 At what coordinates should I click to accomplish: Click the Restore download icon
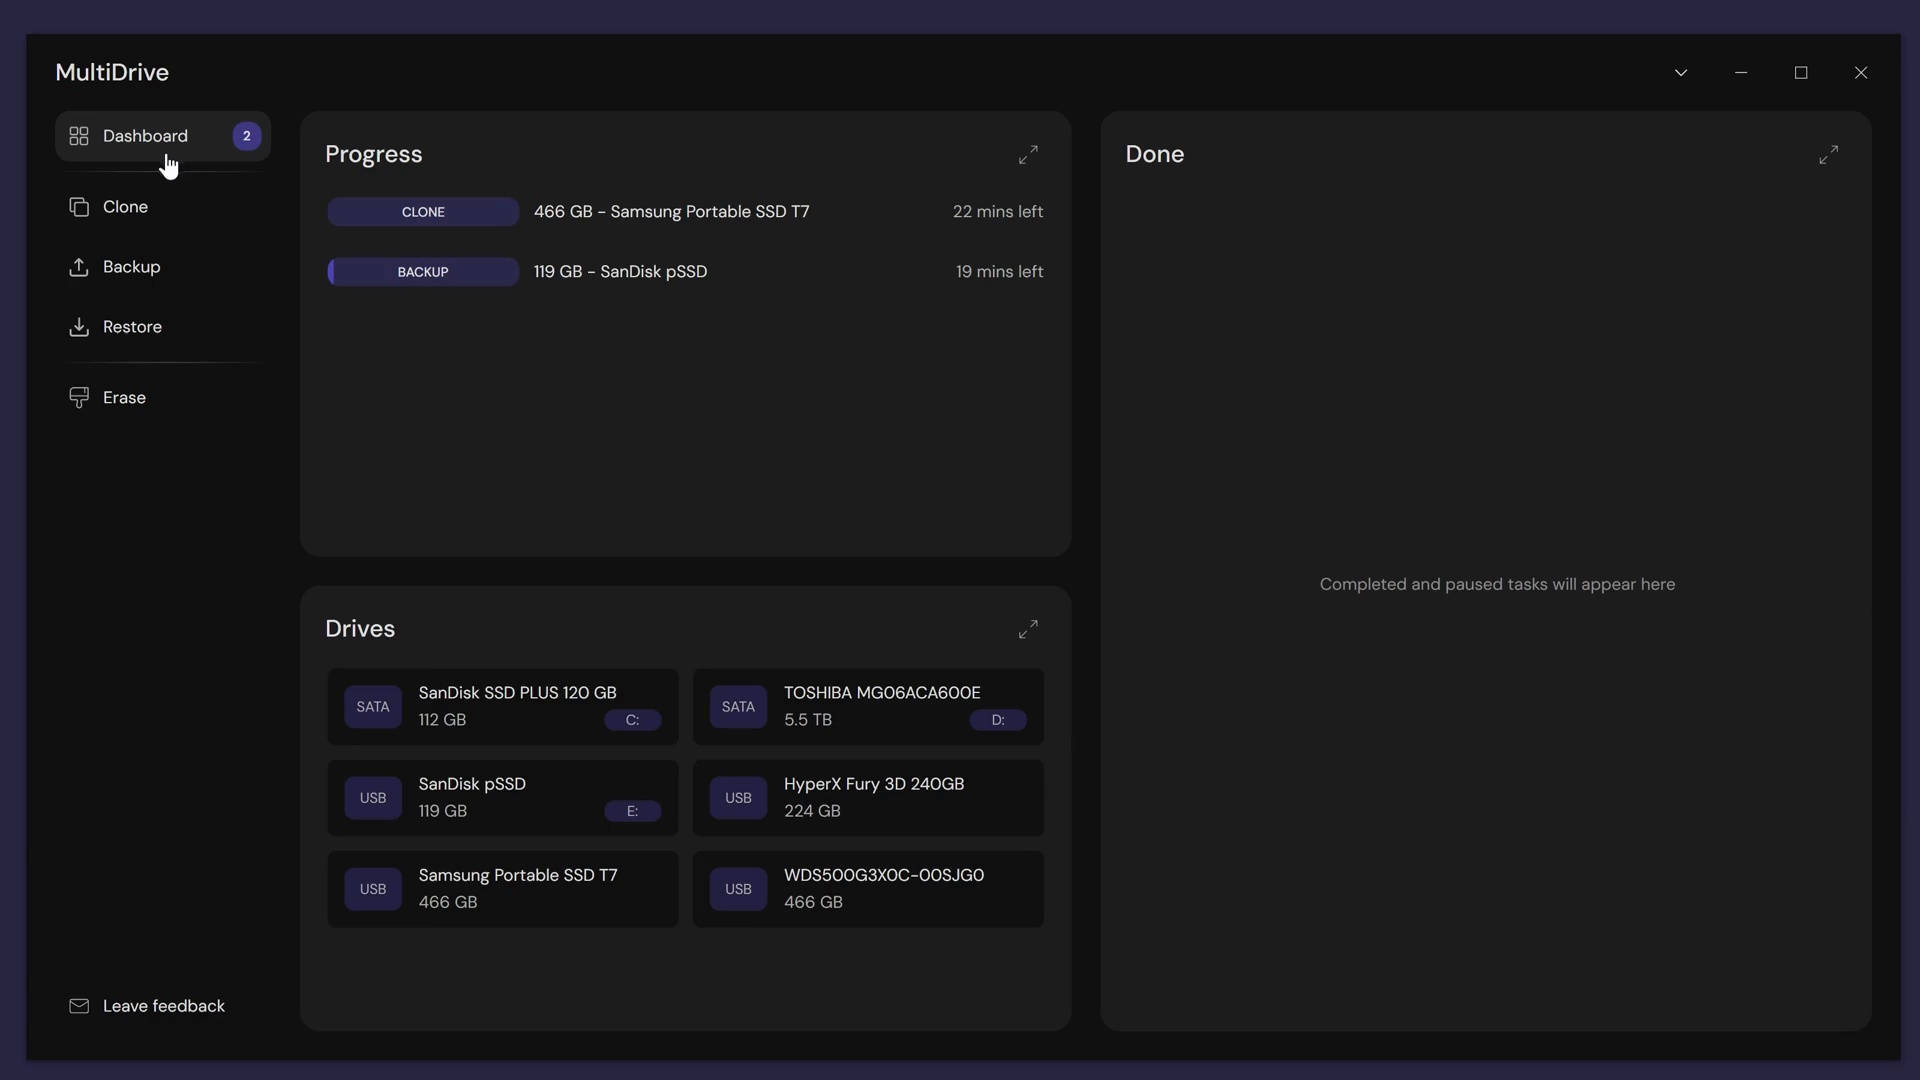tap(79, 327)
